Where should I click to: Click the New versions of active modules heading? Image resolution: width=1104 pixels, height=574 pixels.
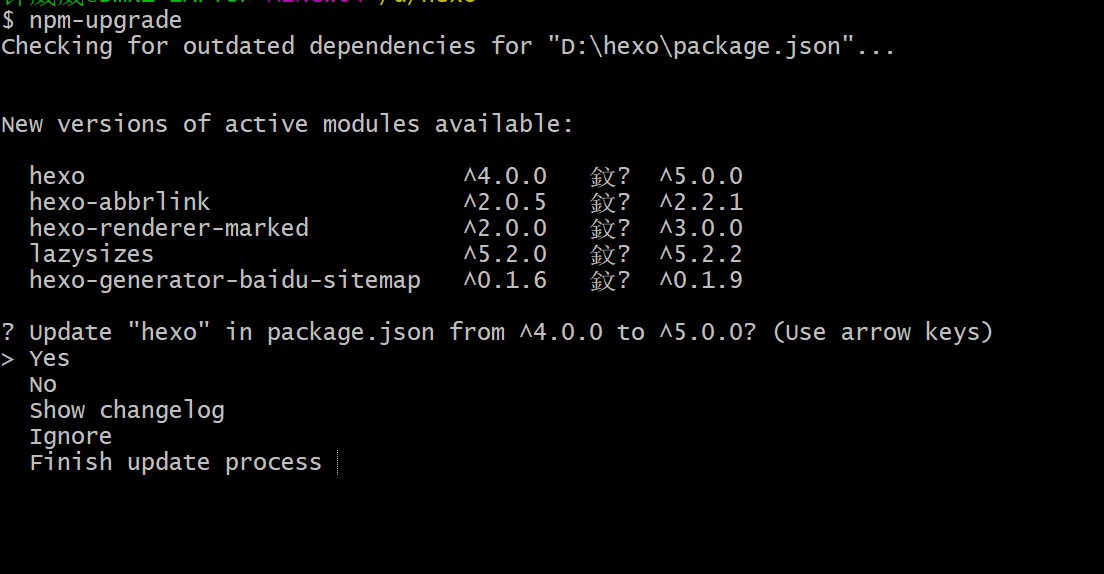(287, 125)
